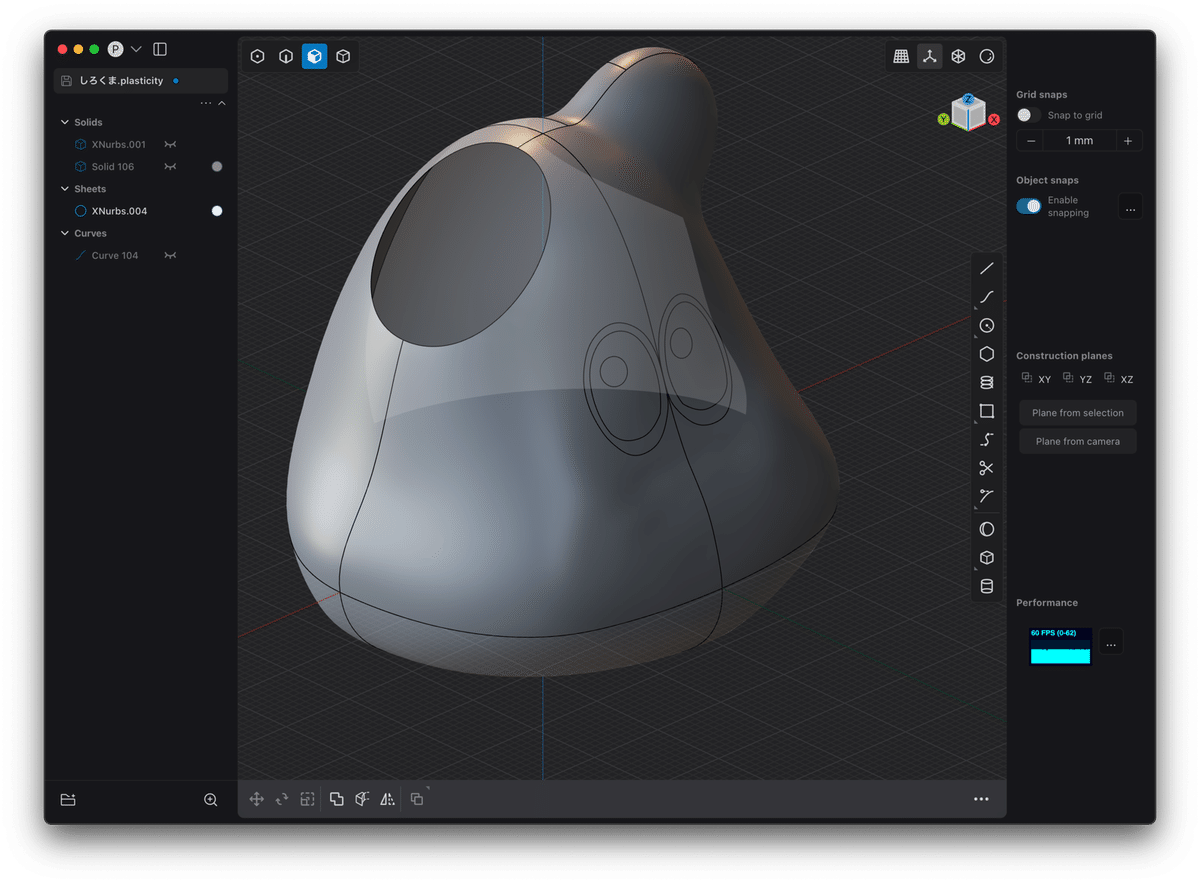This screenshot has height=883, width=1200.
Task: Collapse the Sheets group
Action: coord(65,189)
